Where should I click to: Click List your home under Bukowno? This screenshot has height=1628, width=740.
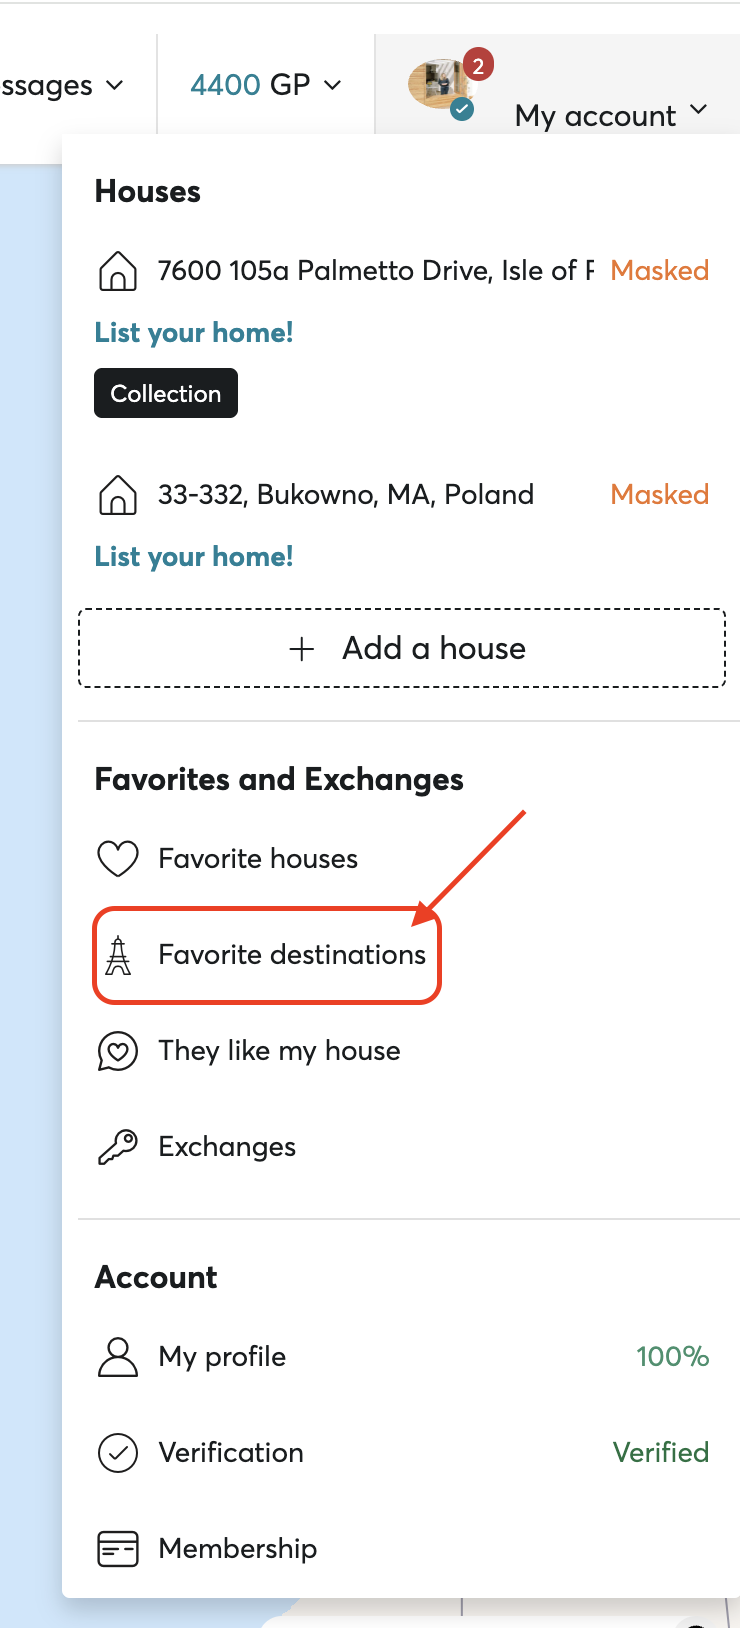[194, 557]
